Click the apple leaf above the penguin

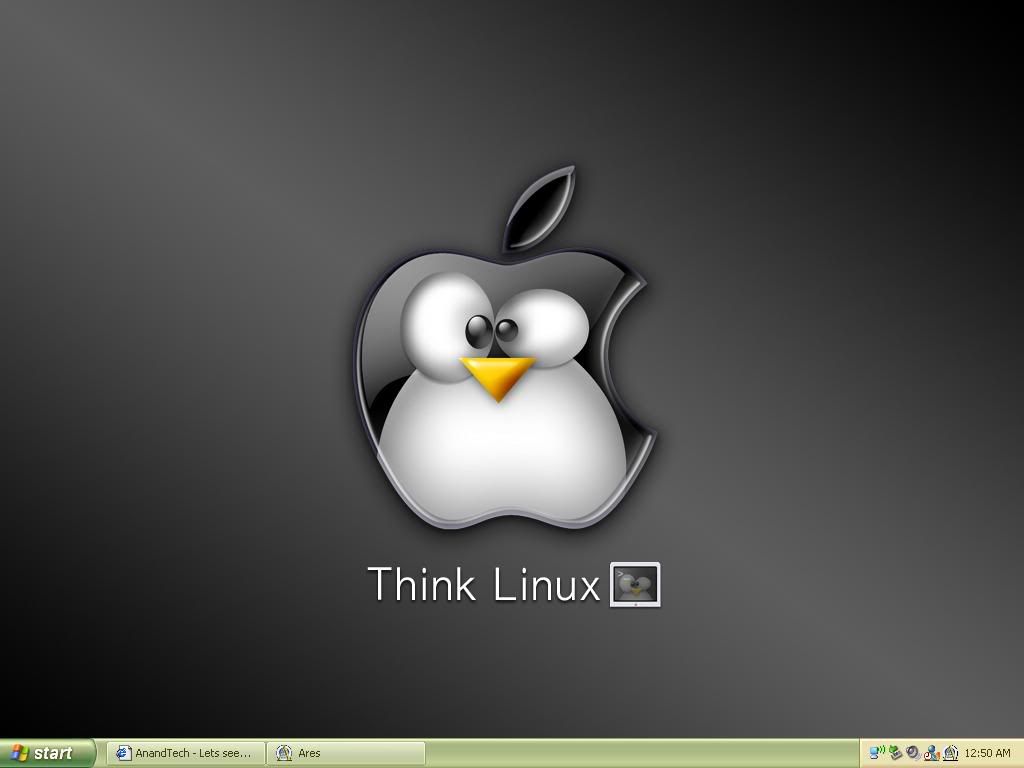coord(540,208)
